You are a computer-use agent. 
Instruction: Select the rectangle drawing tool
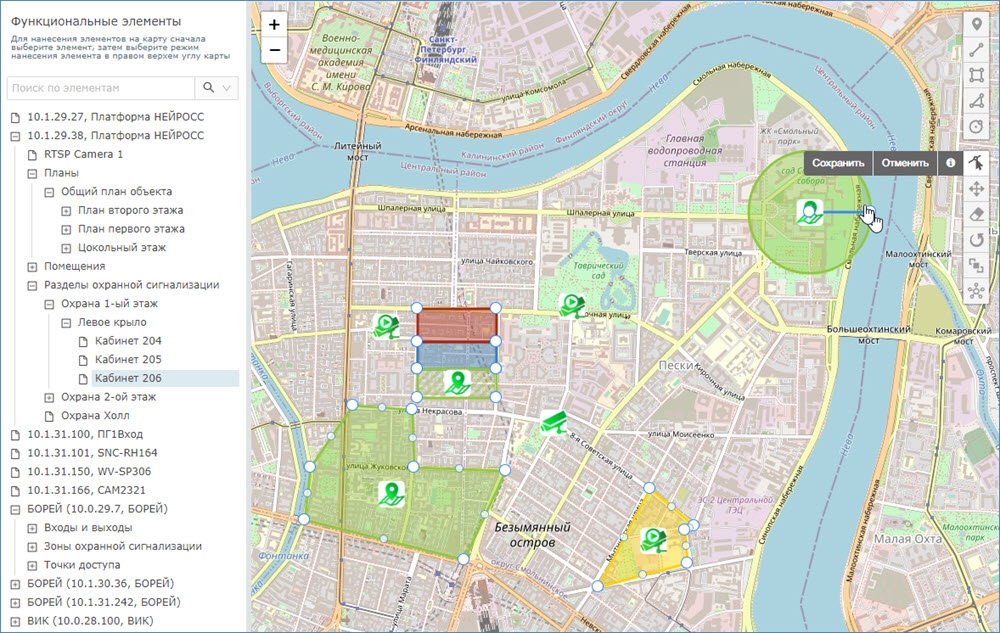click(x=976, y=76)
